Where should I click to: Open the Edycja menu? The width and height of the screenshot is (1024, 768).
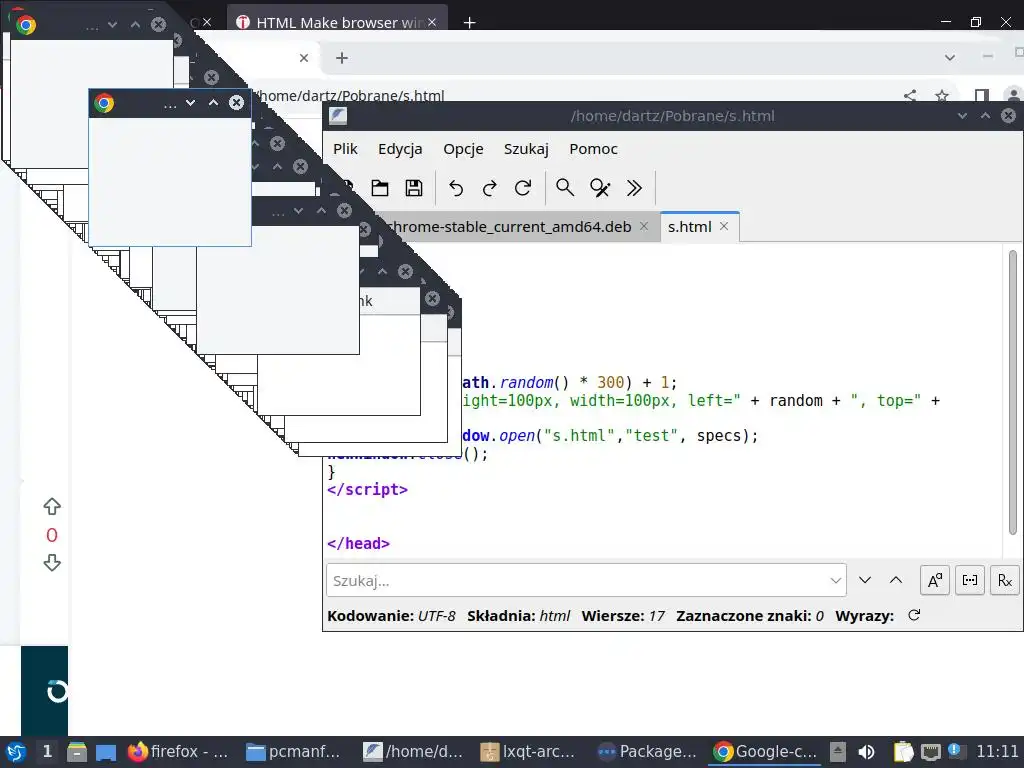tap(400, 149)
